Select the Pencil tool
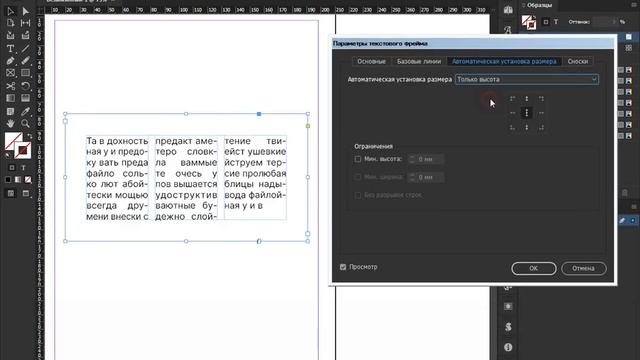 point(25,61)
